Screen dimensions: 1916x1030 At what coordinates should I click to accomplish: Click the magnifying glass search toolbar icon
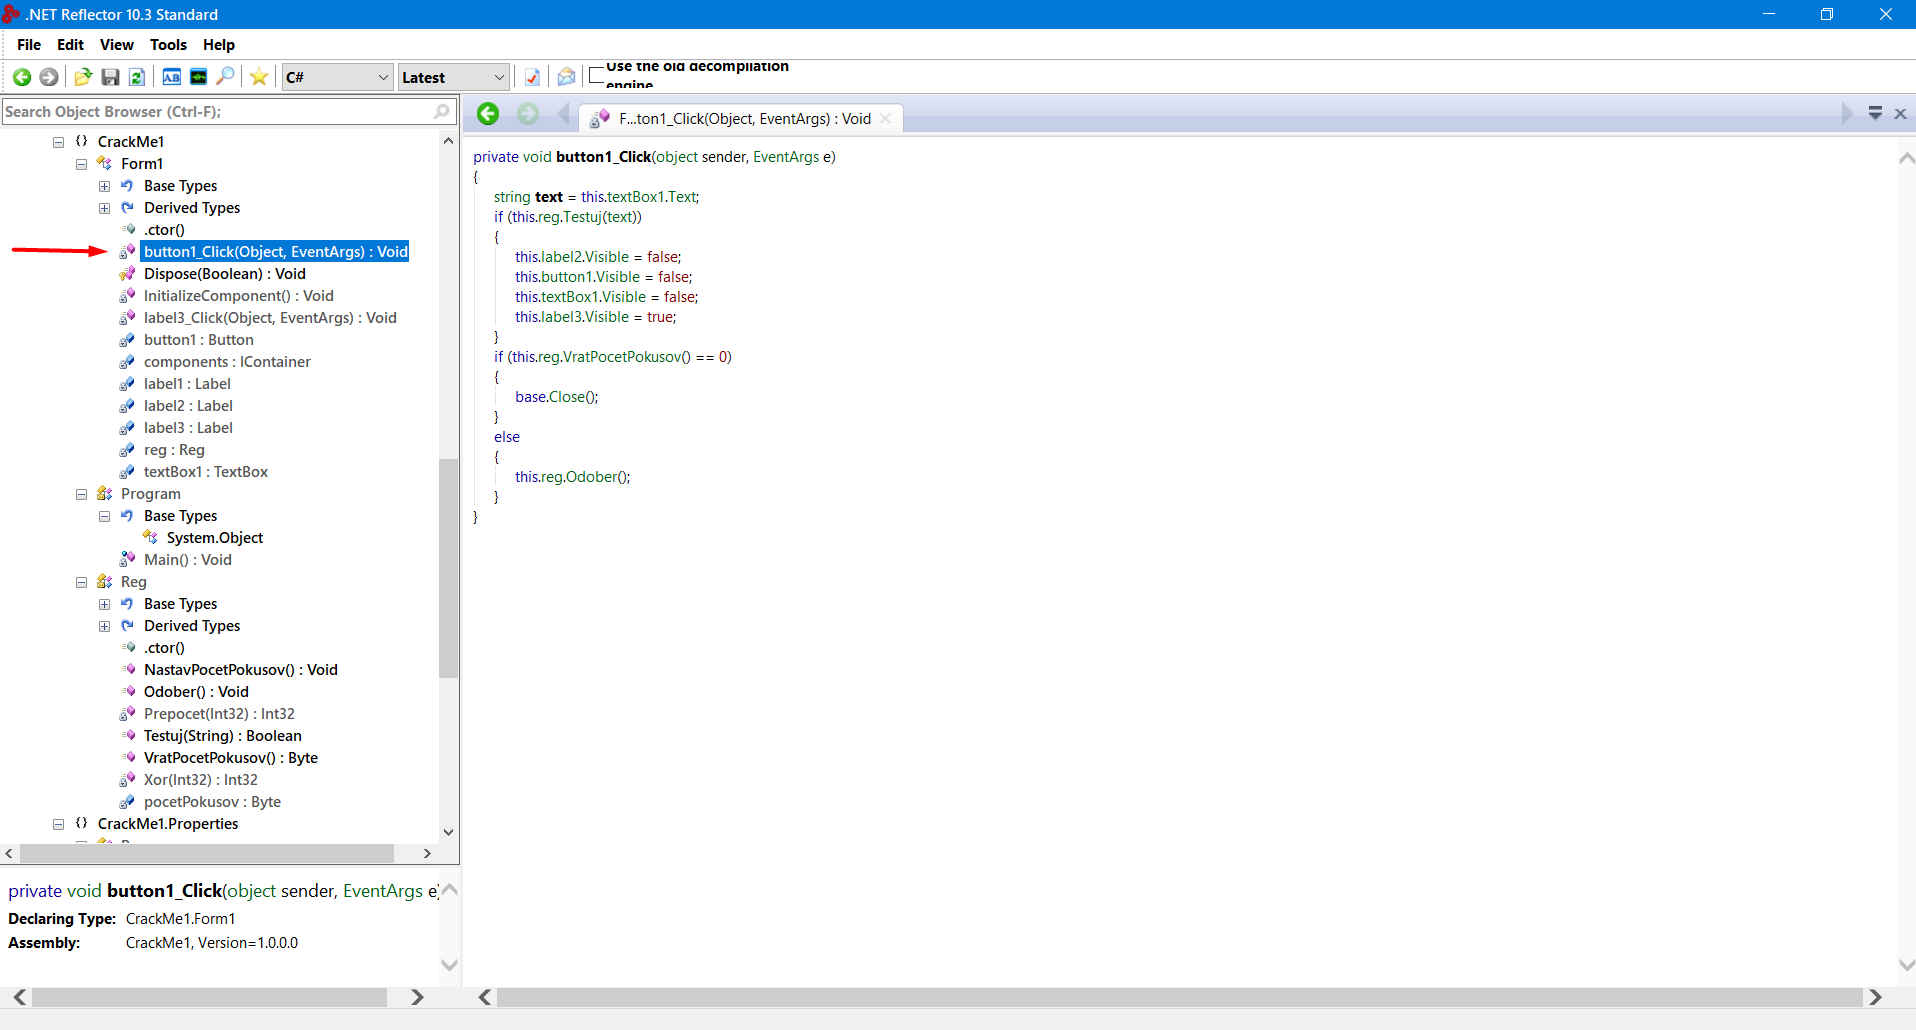pos(226,77)
